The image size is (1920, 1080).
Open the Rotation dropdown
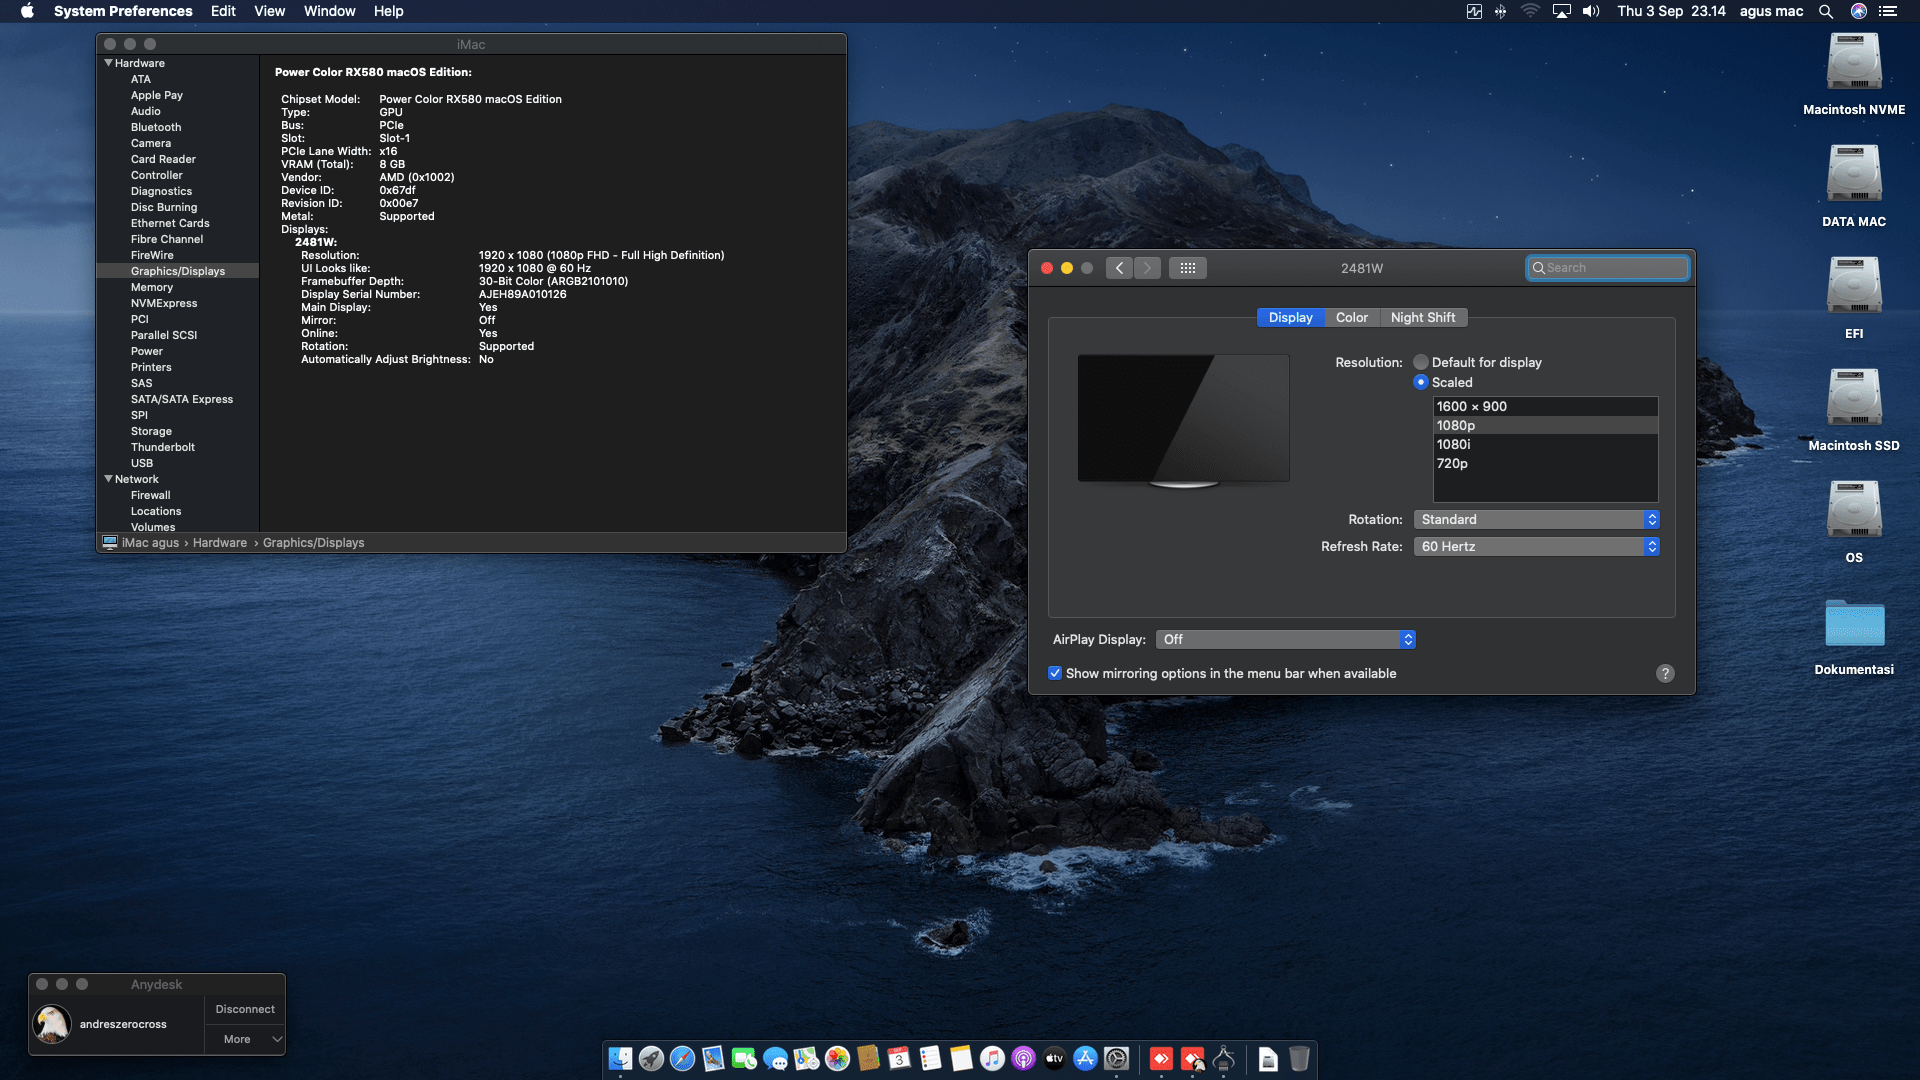coord(1536,519)
